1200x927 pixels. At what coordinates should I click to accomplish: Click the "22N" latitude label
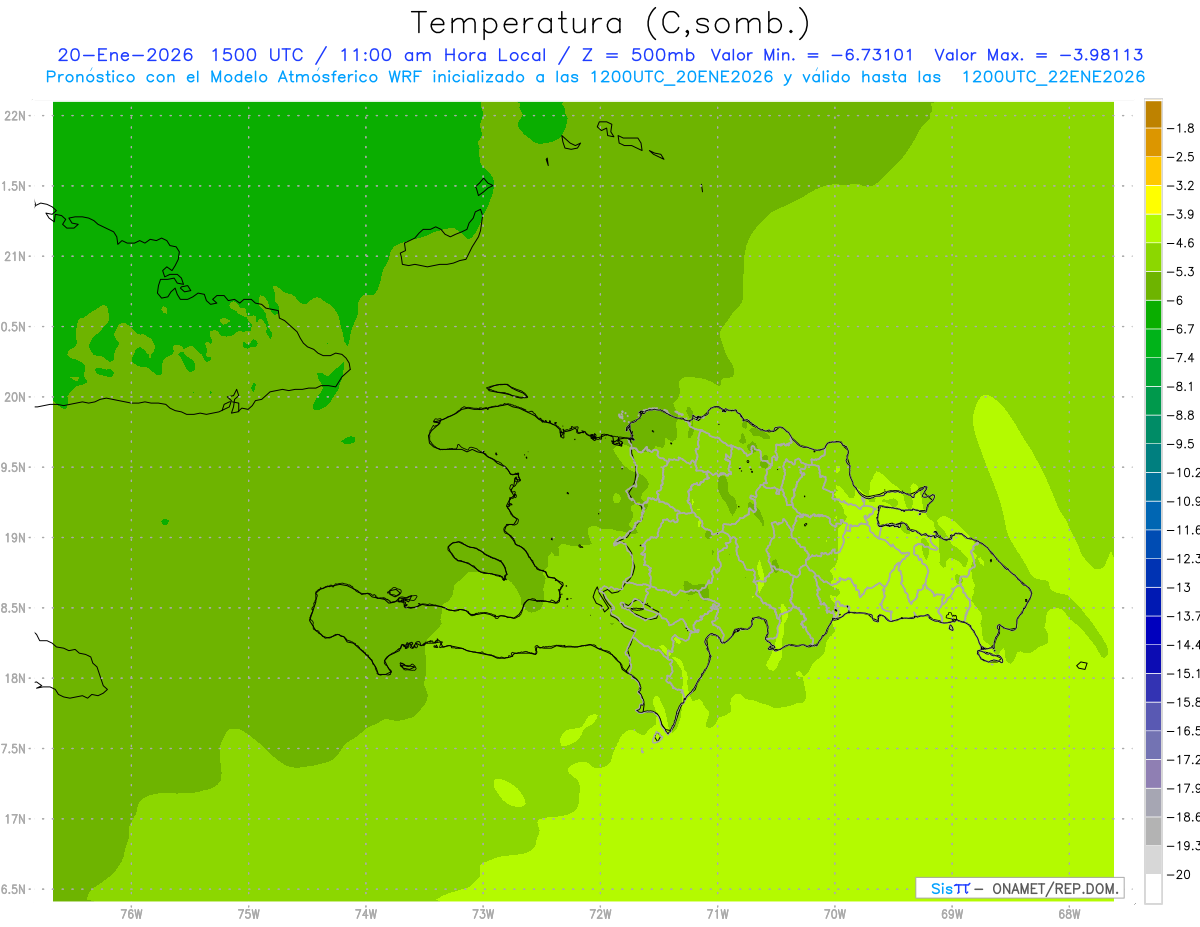(x=16, y=116)
